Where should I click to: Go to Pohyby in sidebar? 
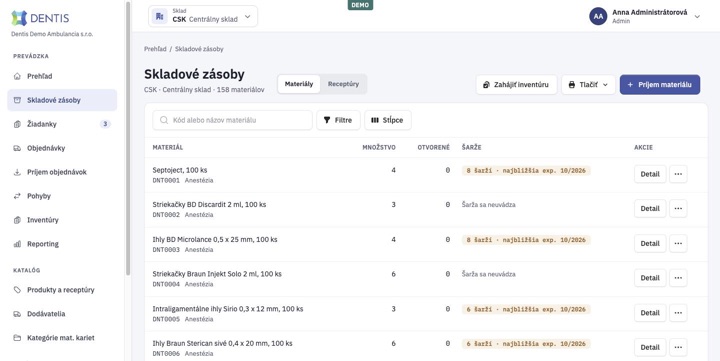(x=62, y=196)
